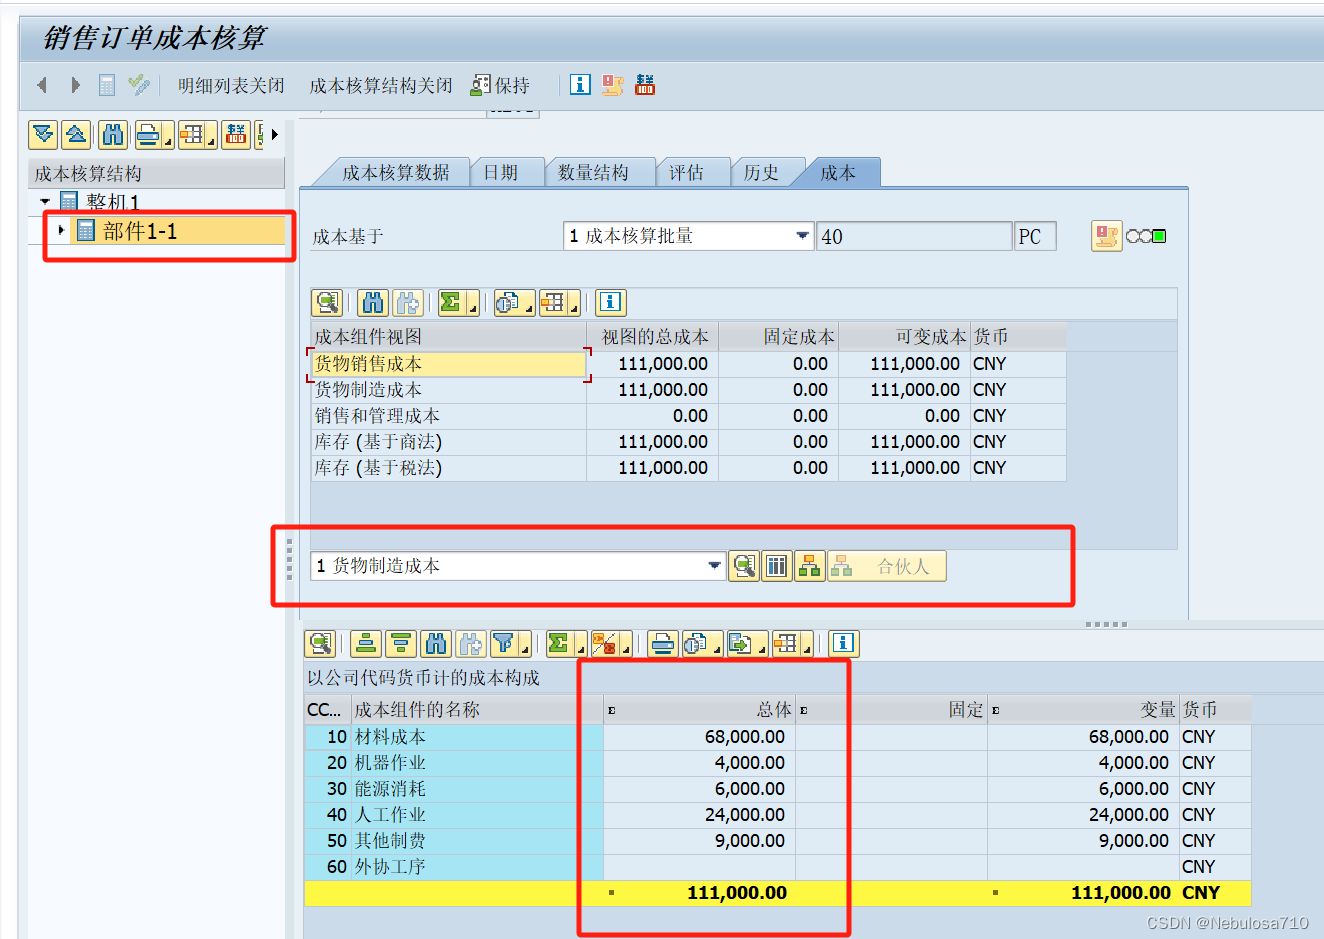This screenshot has height=939, width=1324.
Task: Click the binoculars Find icon above the cost structure tree
Action: (113, 134)
